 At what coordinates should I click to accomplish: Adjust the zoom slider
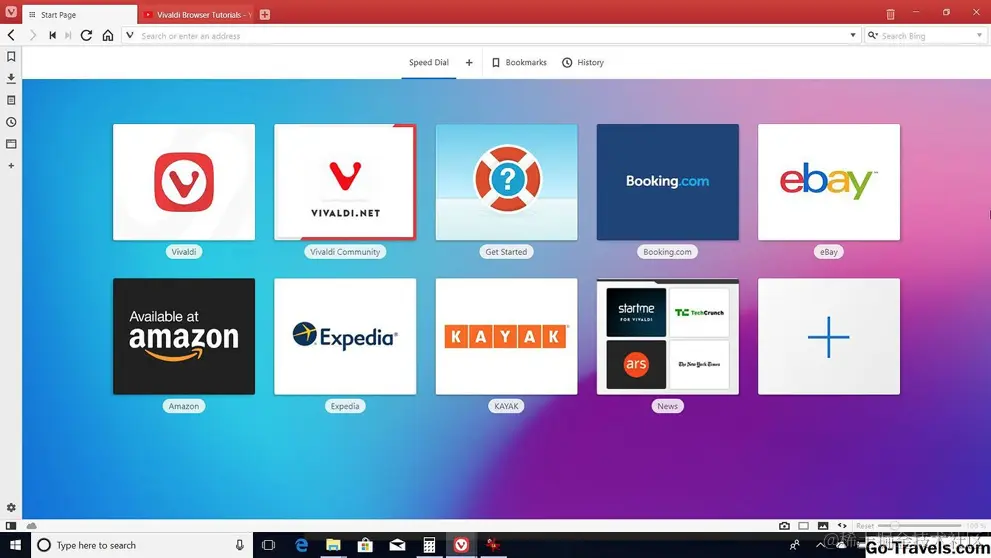coord(920,526)
